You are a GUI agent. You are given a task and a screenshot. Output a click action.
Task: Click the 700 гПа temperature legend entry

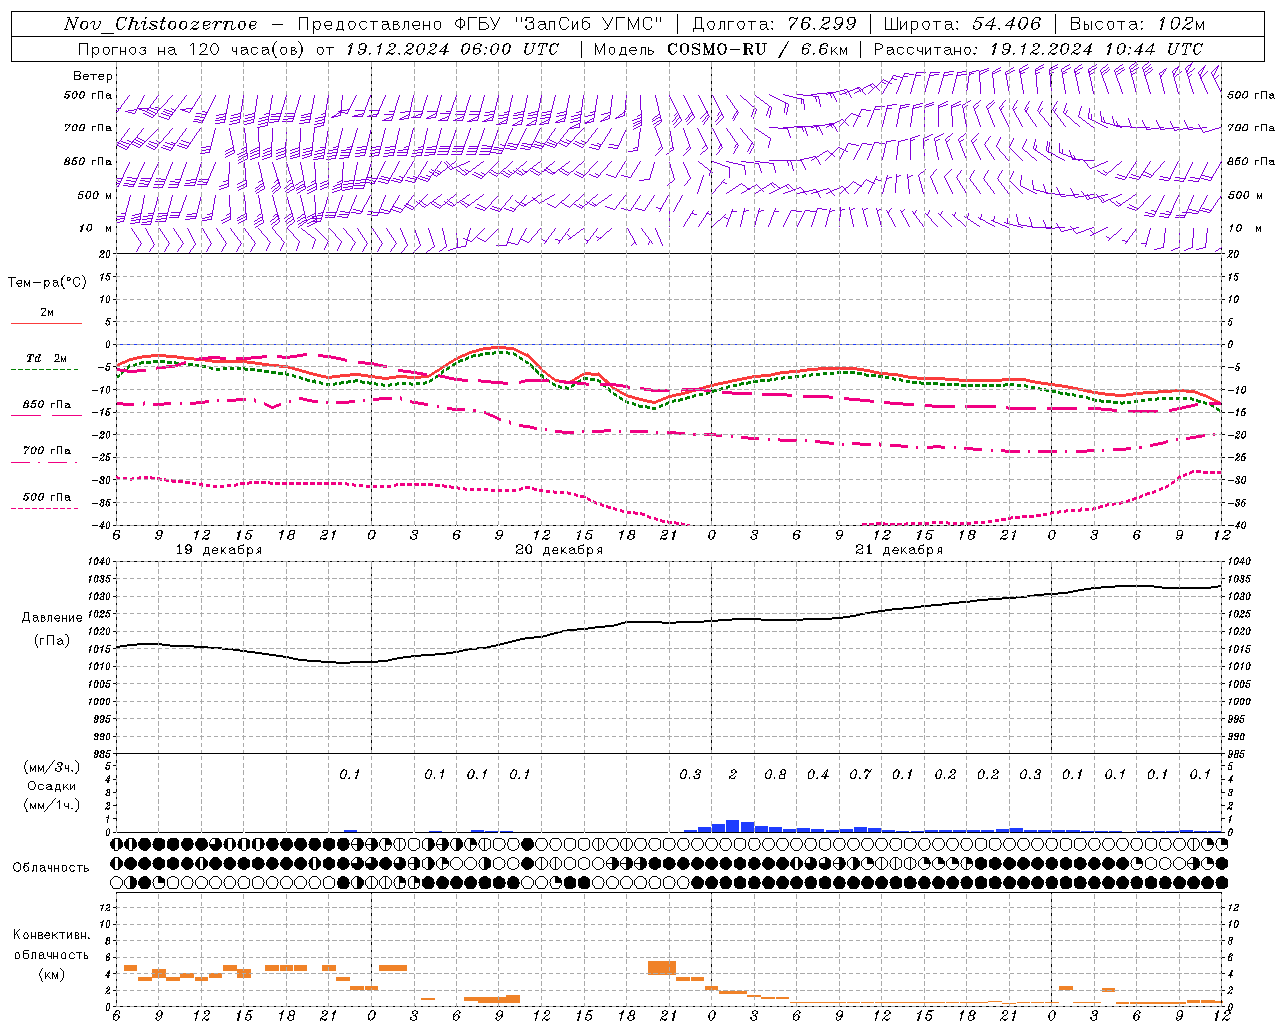(x=47, y=451)
